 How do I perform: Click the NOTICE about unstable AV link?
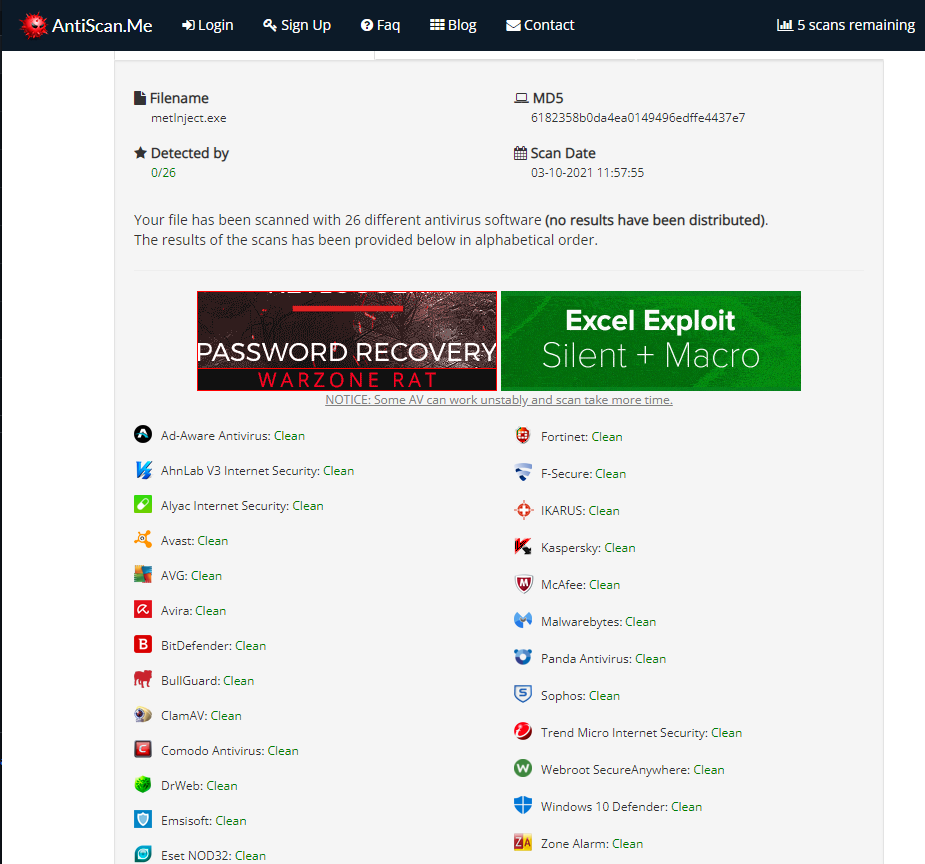coord(498,400)
